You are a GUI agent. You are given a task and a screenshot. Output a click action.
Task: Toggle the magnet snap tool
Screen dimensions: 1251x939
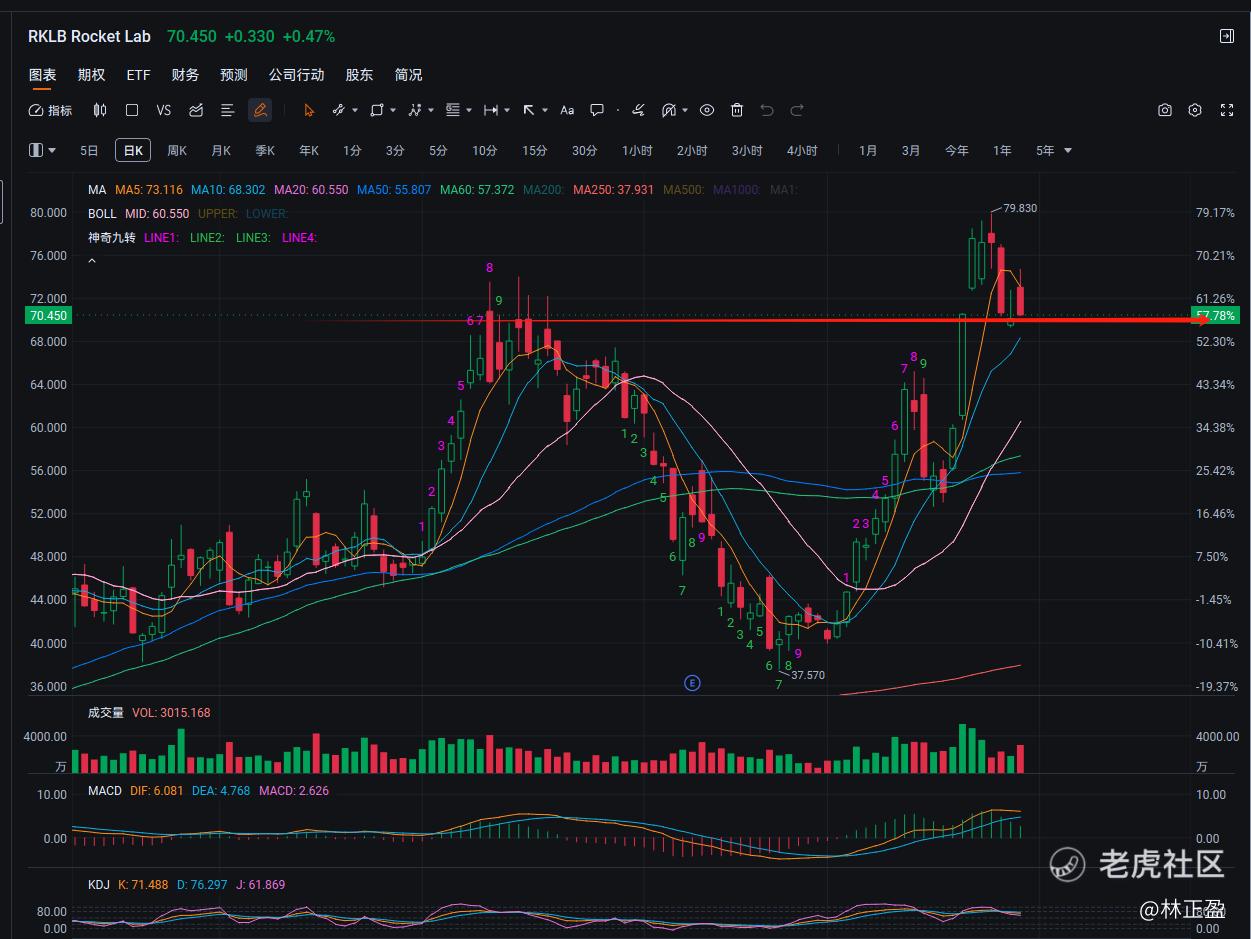[x=669, y=110]
